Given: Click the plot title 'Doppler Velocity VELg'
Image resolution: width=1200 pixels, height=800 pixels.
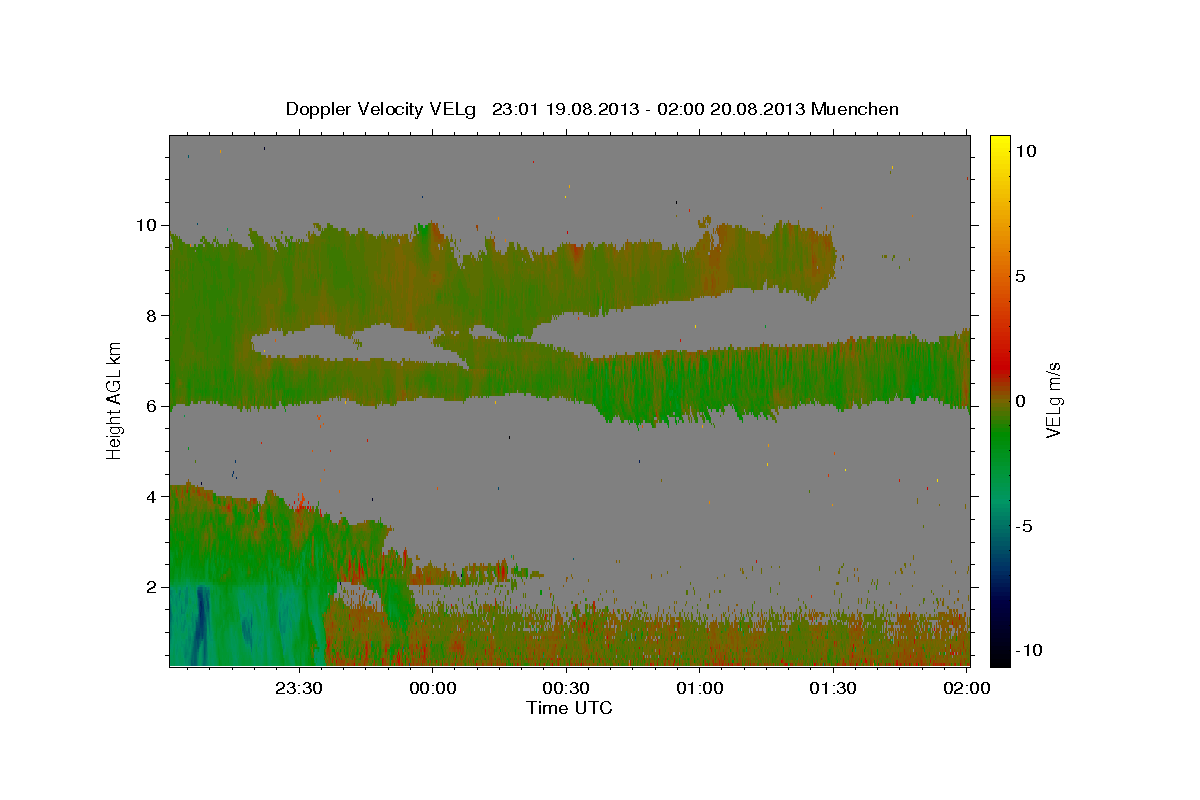Looking at the screenshot, I should tap(382, 109).
